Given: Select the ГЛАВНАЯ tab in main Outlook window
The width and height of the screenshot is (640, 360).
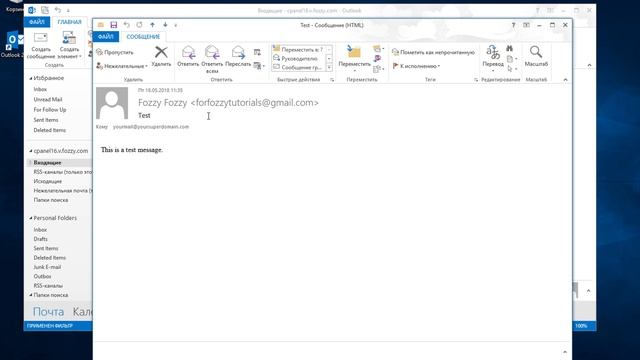Looking at the screenshot, I should pyautogui.click(x=69, y=22).
